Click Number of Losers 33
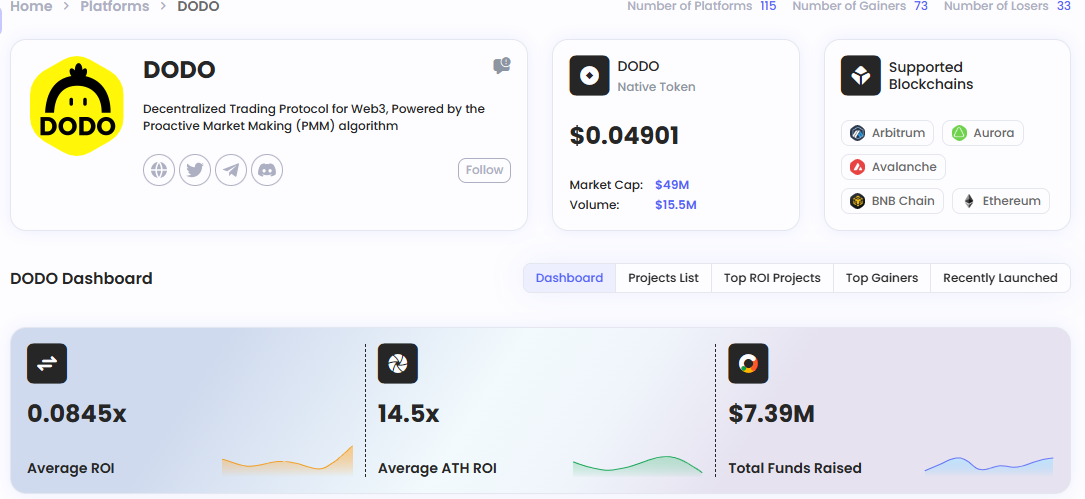 [1008, 6]
